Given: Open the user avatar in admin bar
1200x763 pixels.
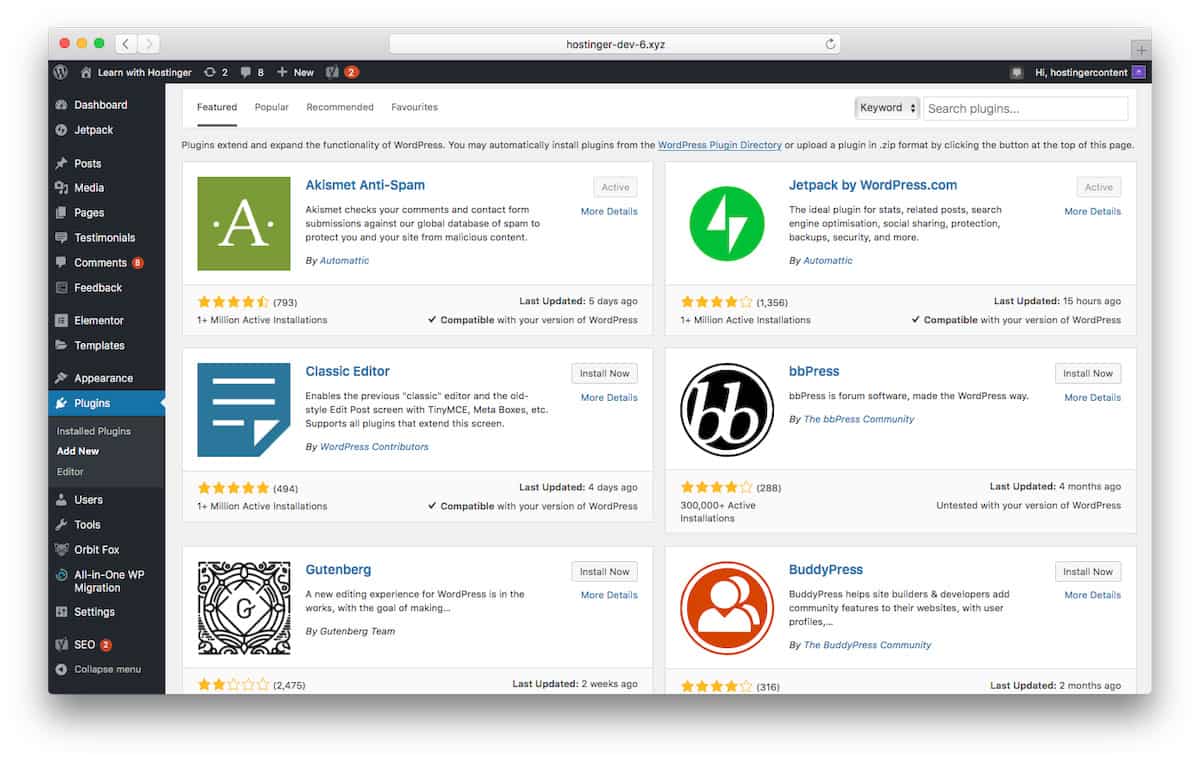Looking at the screenshot, I should click(x=1138, y=72).
